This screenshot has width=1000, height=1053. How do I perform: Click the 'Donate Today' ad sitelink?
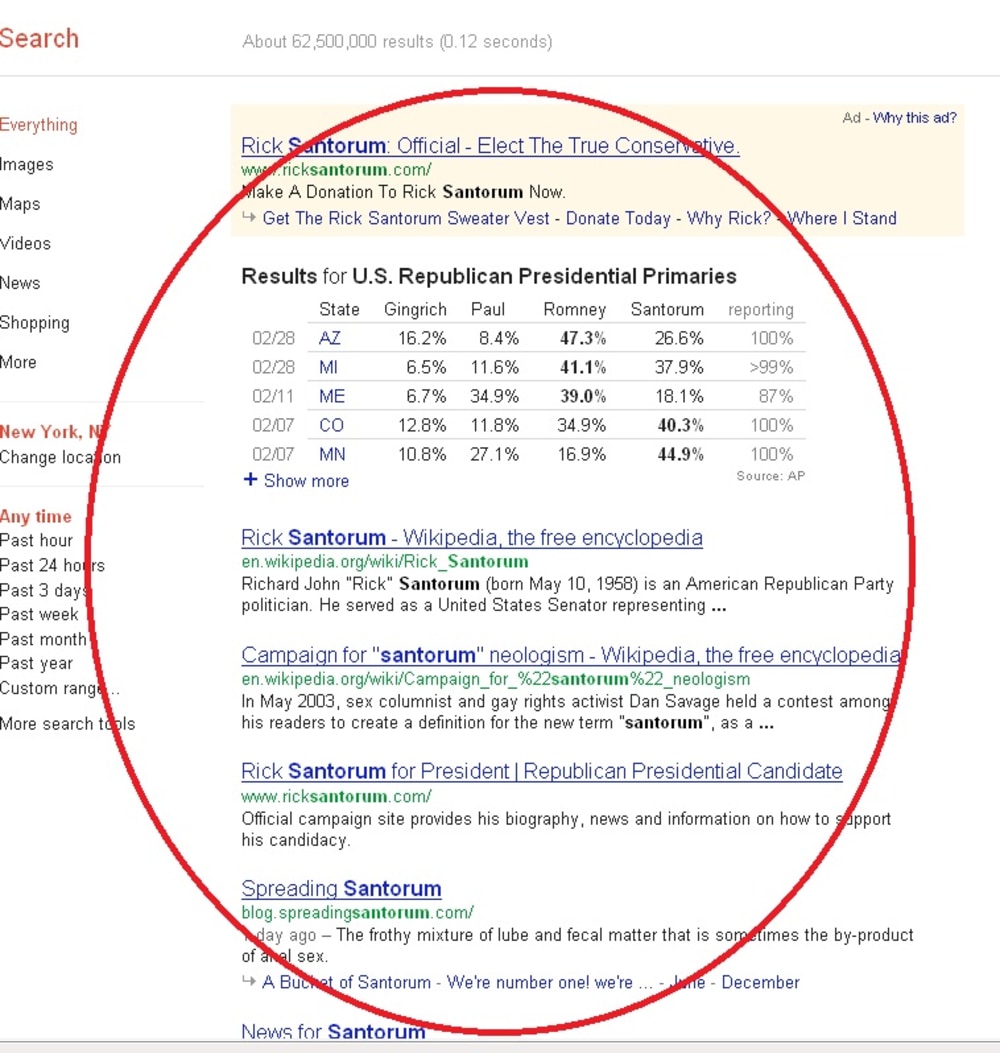[x=618, y=219]
